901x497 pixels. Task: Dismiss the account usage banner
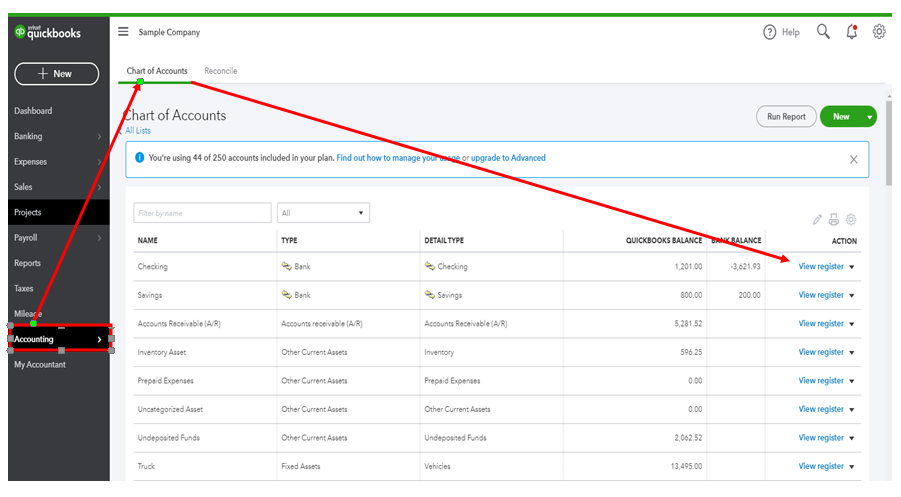853,160
